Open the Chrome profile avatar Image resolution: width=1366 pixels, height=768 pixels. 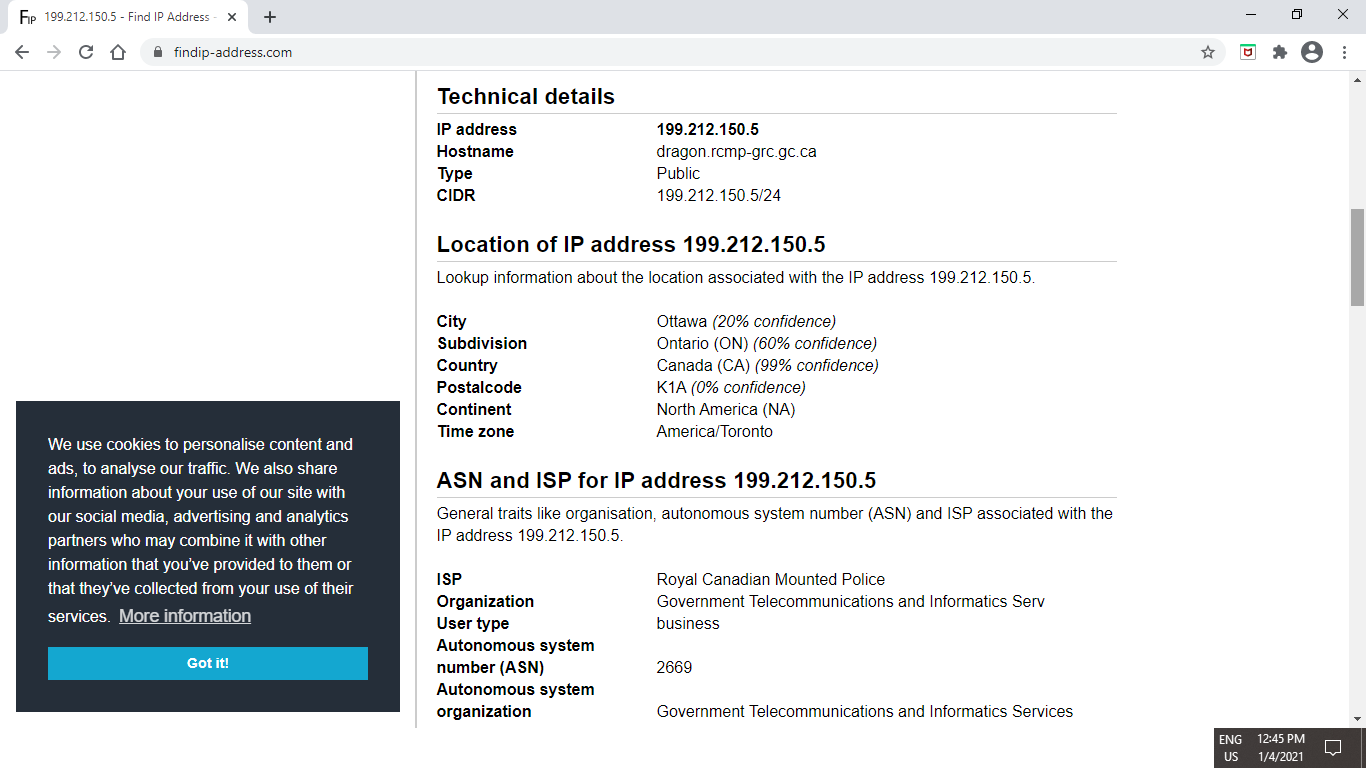click(1312, 52)
